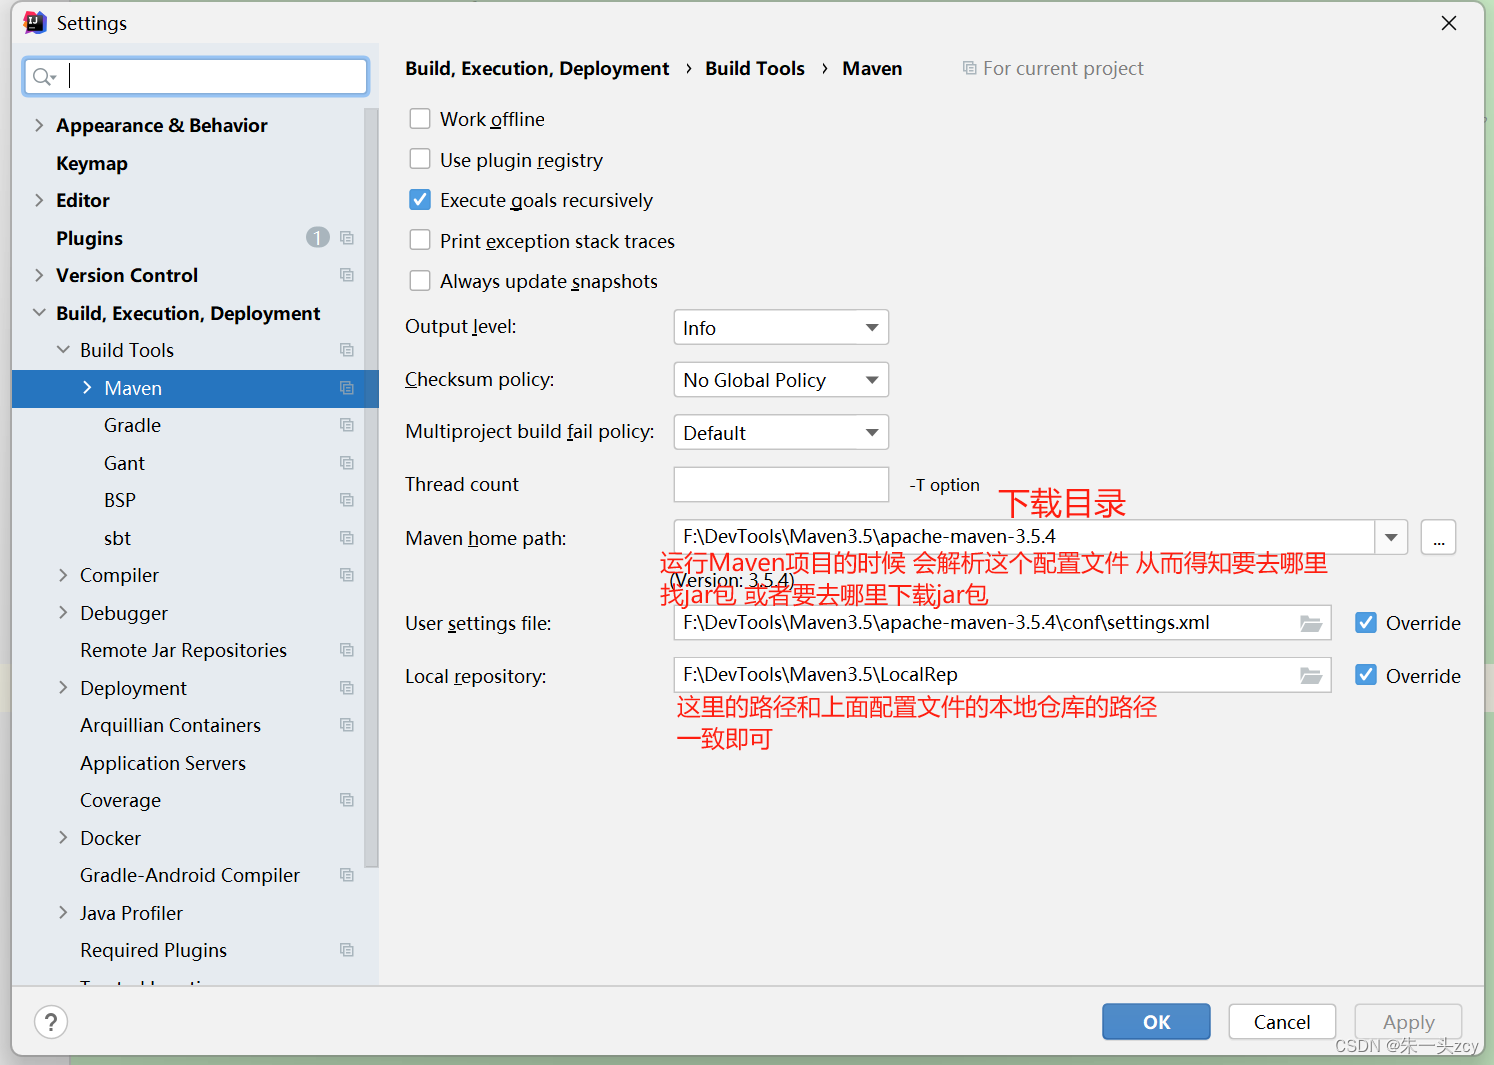This screenshot has width=1494, height=1065.
Task: Open the help question mark button
Action: [51, 1022]
